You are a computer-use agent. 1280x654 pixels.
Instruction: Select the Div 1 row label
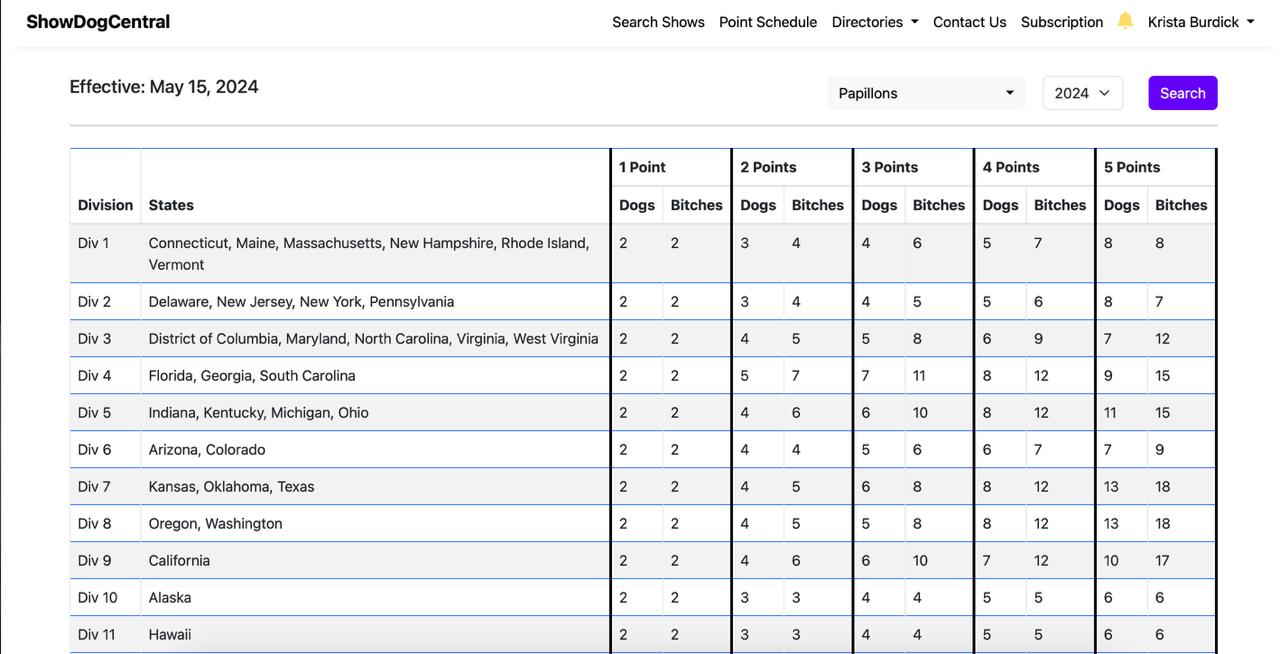click(x=94, y=243)
